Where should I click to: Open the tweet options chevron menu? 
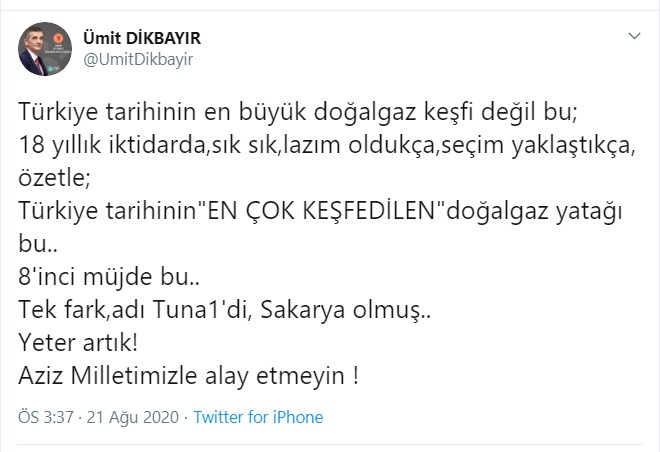tap(634, 35)
